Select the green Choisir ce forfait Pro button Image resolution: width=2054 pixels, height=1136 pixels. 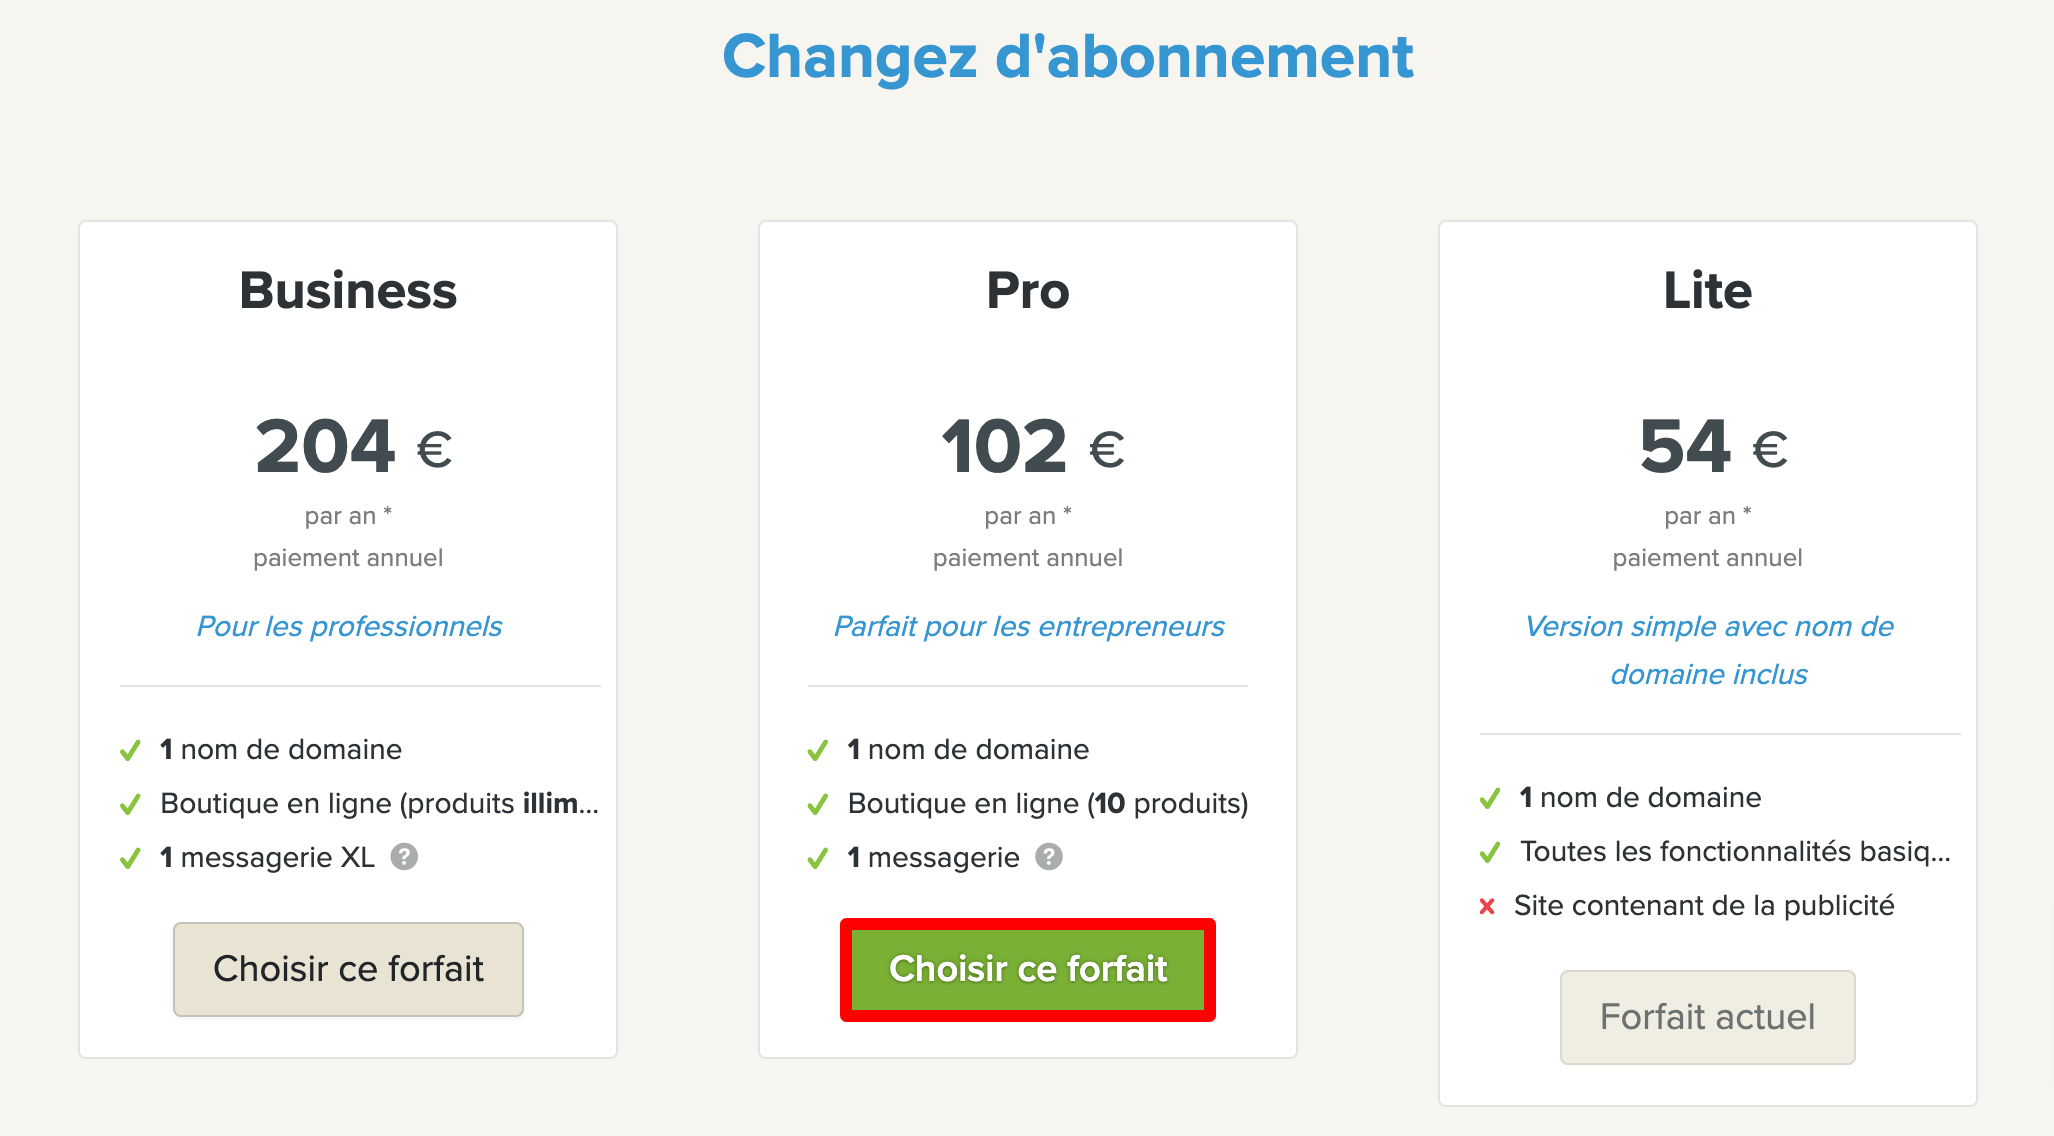tap(1028, 969)
